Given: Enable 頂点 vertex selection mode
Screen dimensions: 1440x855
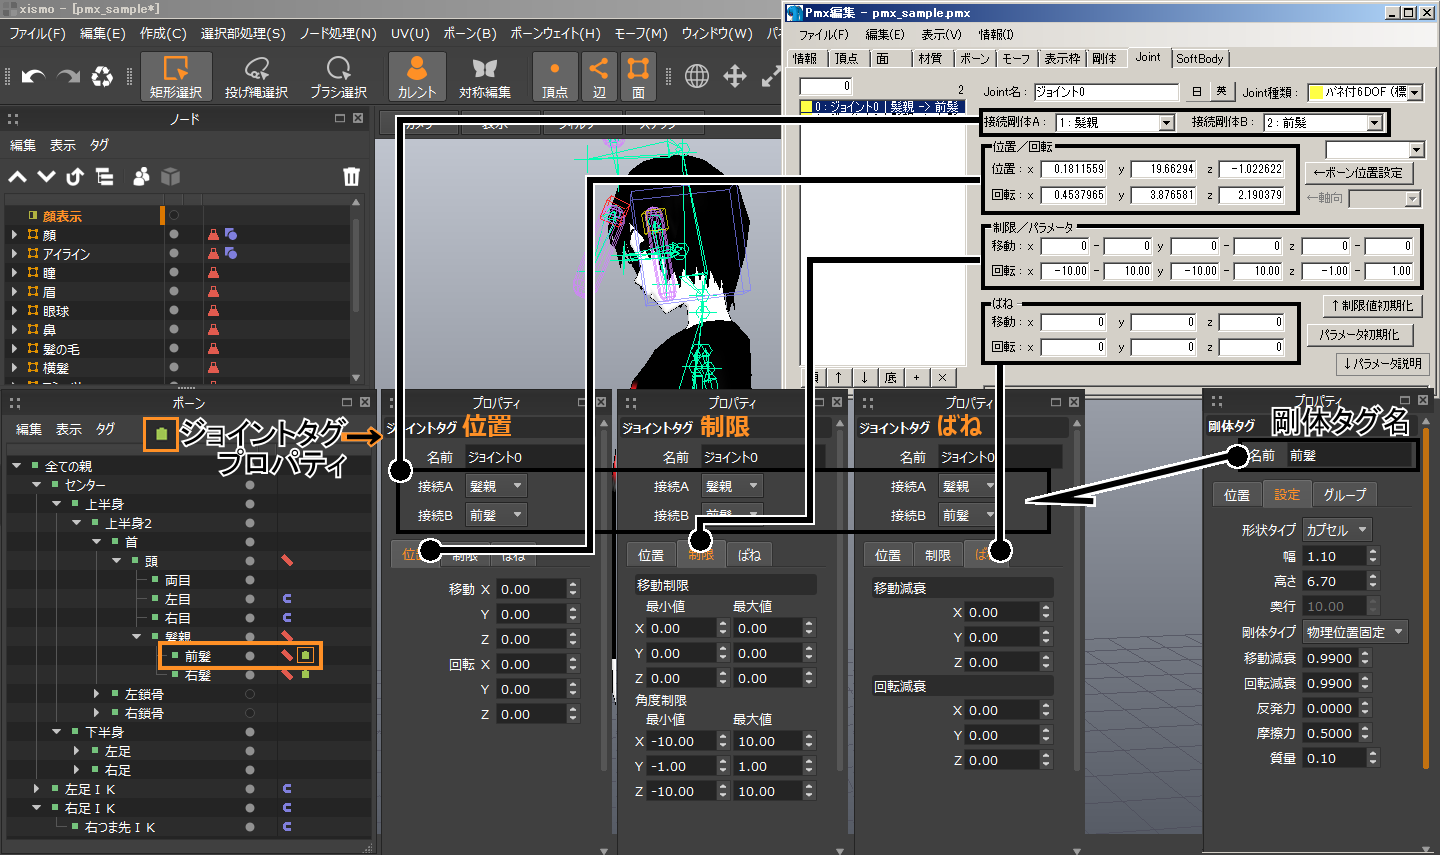Looking at the screenshot, I should 555,77.
